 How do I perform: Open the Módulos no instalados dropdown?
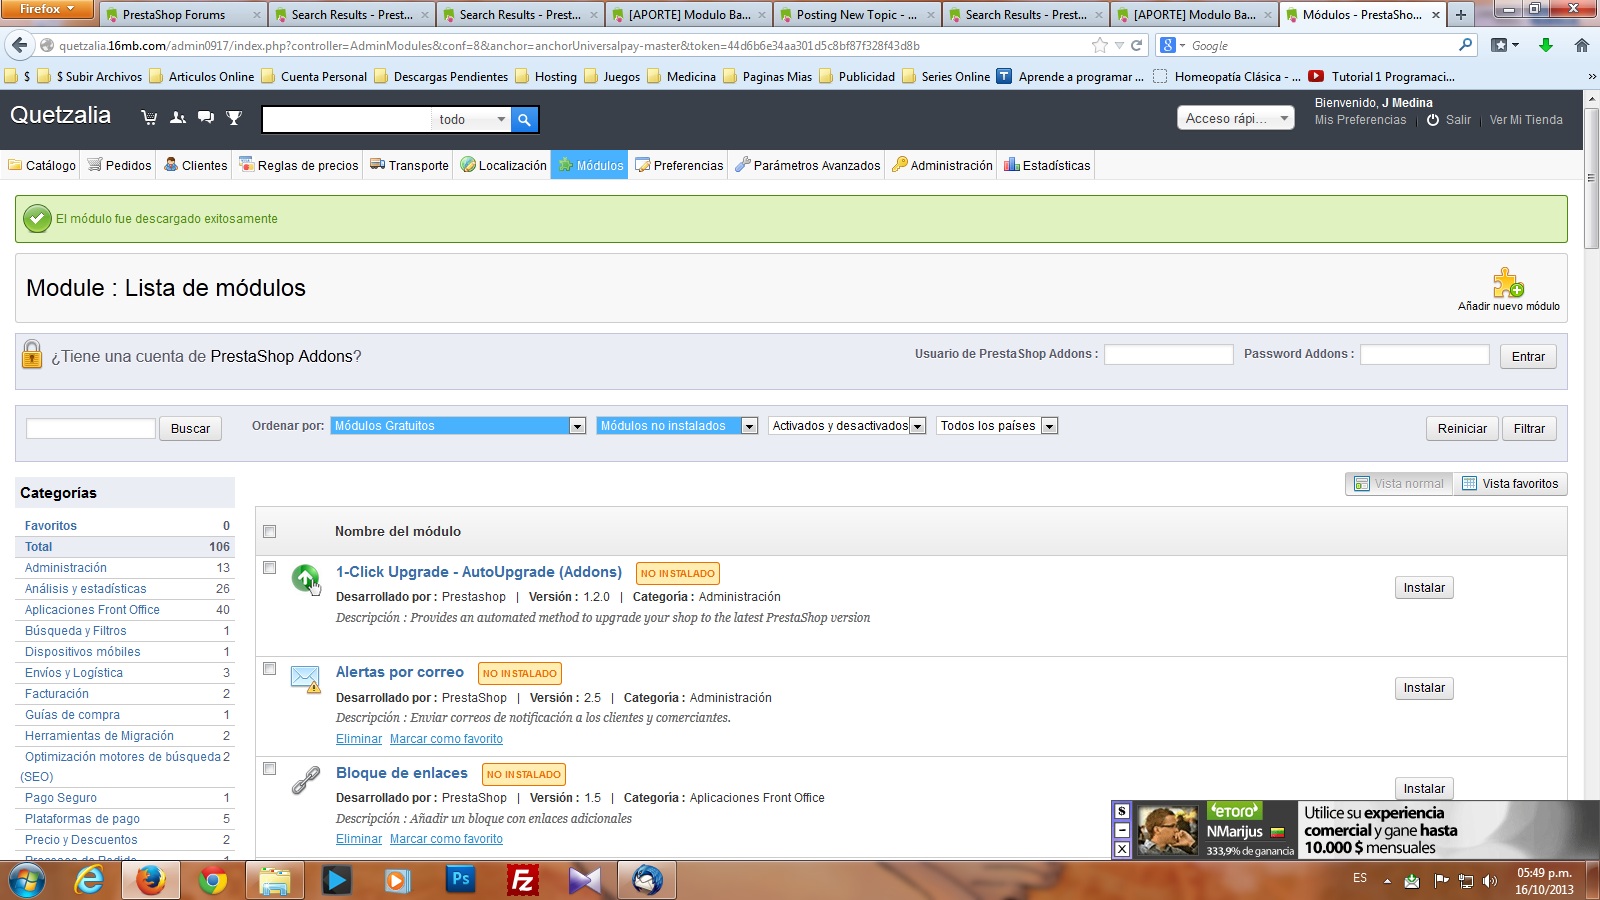pyautogui.click(x=677, y=426)
